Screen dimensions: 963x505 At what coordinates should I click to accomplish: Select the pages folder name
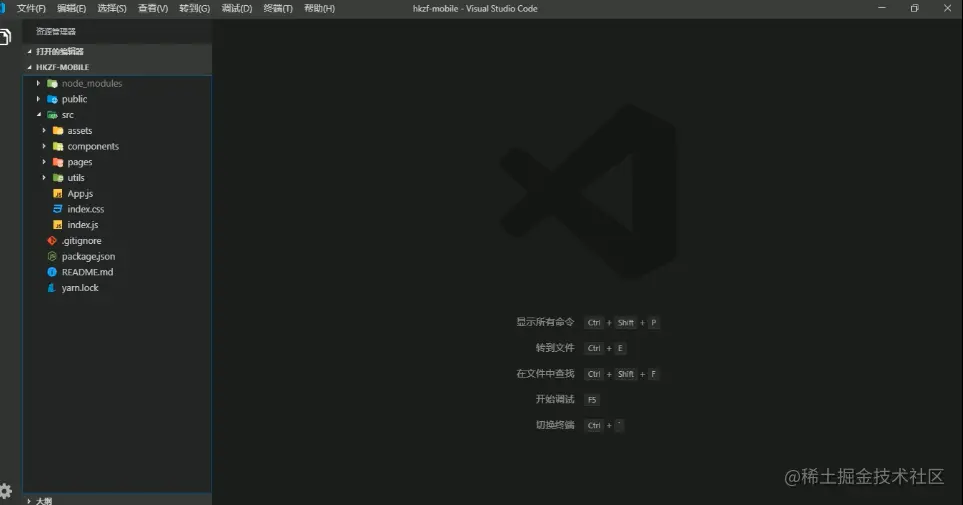(x=80, y=162)
